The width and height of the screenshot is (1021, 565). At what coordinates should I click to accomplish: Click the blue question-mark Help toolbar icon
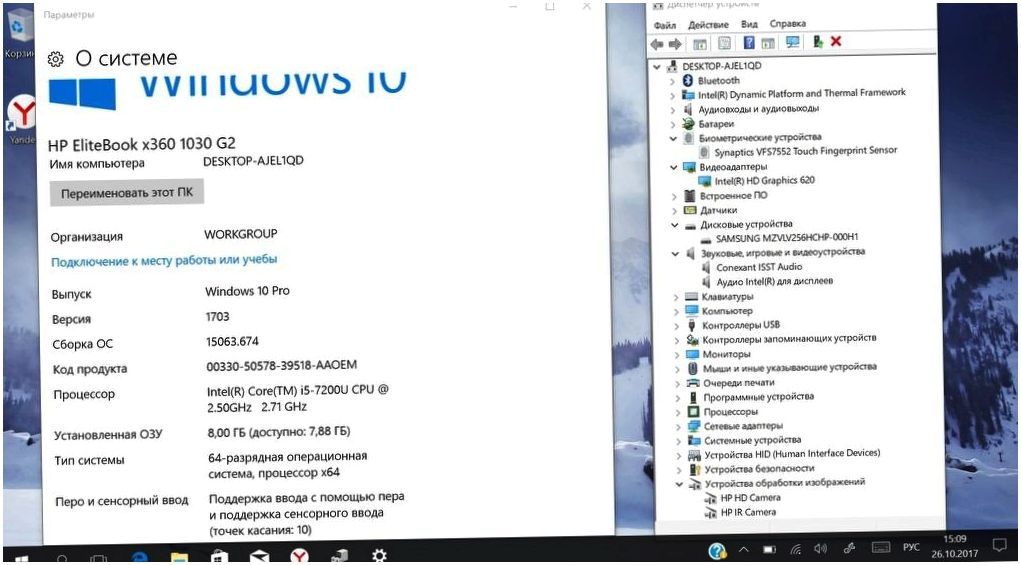pos(749,43)
